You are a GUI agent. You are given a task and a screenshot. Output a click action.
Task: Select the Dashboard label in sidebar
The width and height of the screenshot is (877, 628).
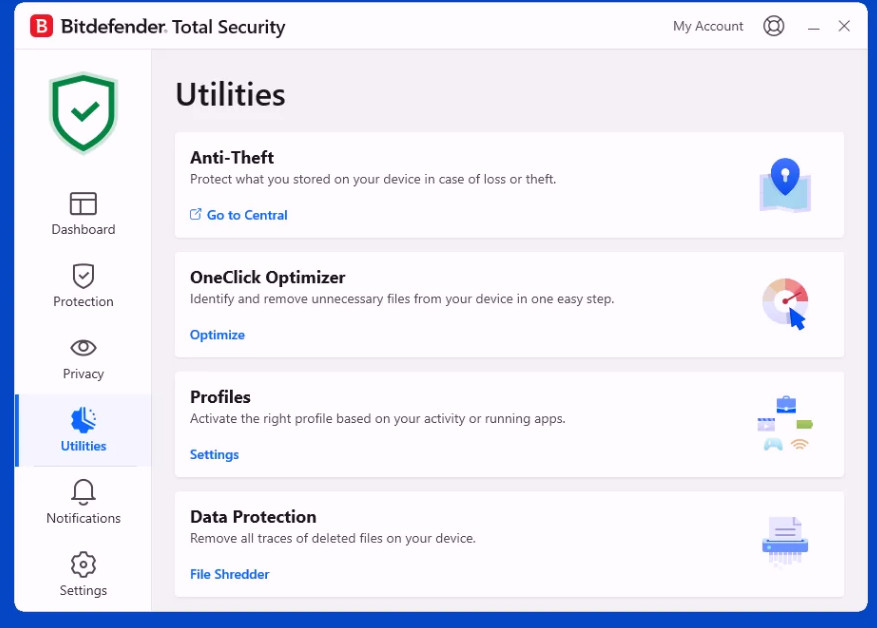(x=83, y=229)
